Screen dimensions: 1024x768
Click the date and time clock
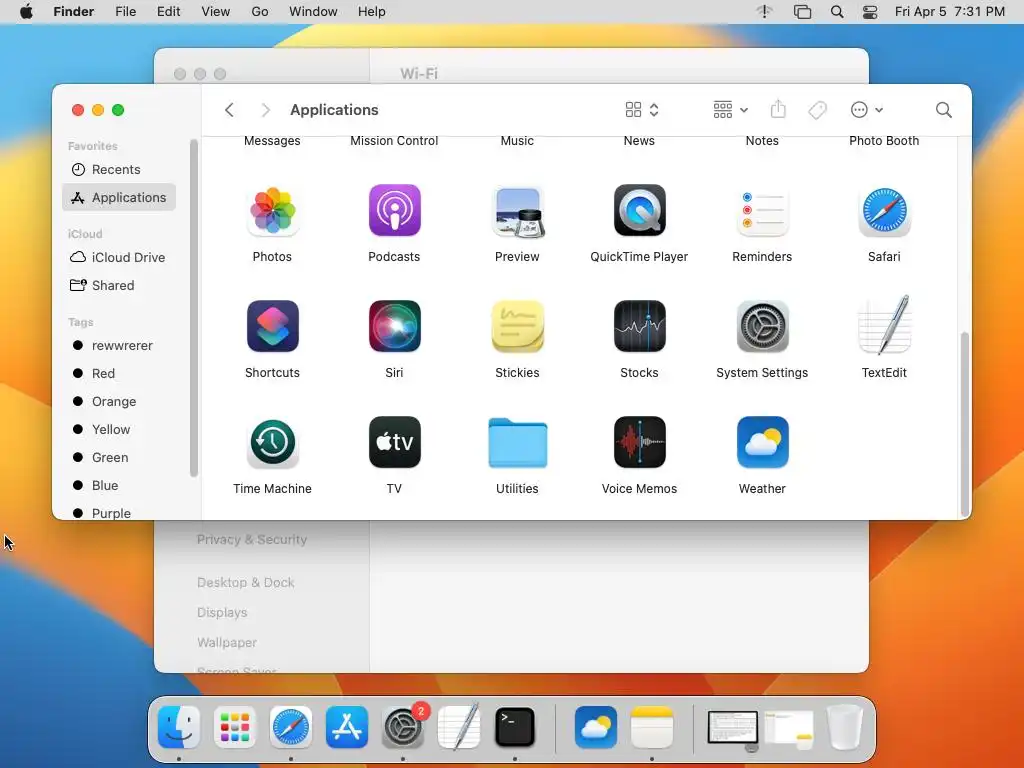point(950,12)
